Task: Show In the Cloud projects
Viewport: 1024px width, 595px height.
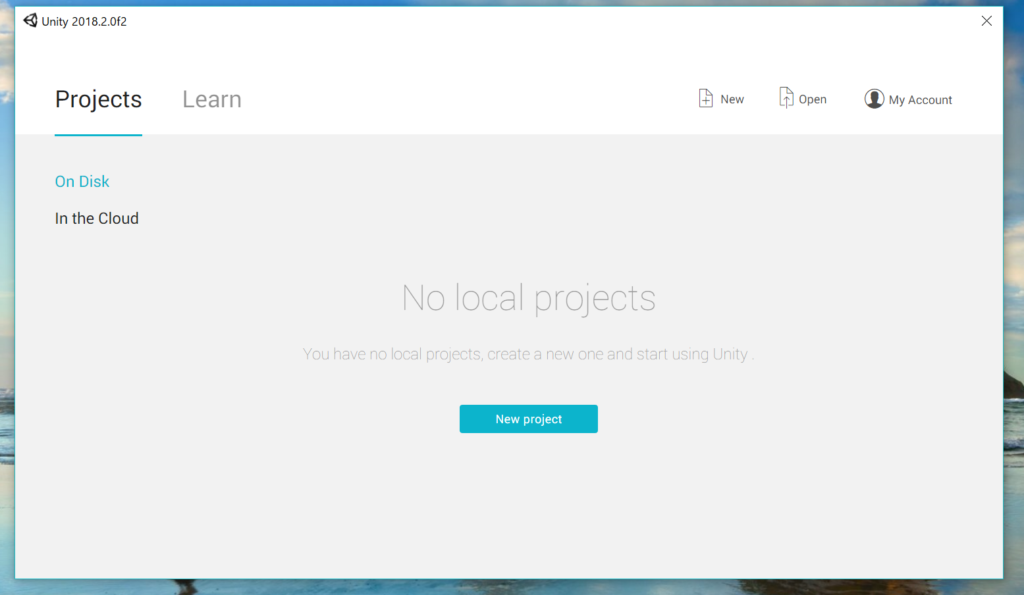Action: [x=96, y=219]
